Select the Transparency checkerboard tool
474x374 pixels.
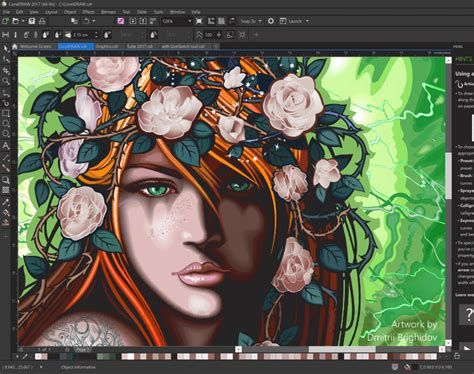point(6,190)
